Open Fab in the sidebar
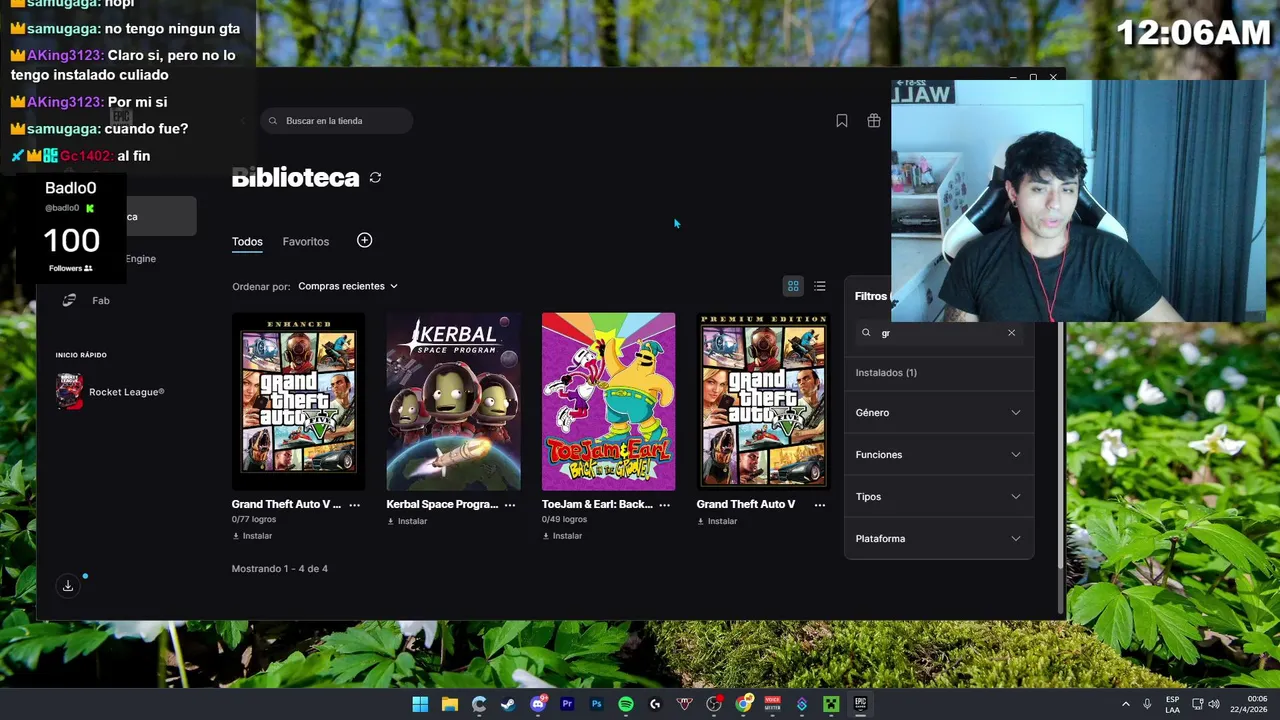This screenshot has width=1280, height=720. 100,300
